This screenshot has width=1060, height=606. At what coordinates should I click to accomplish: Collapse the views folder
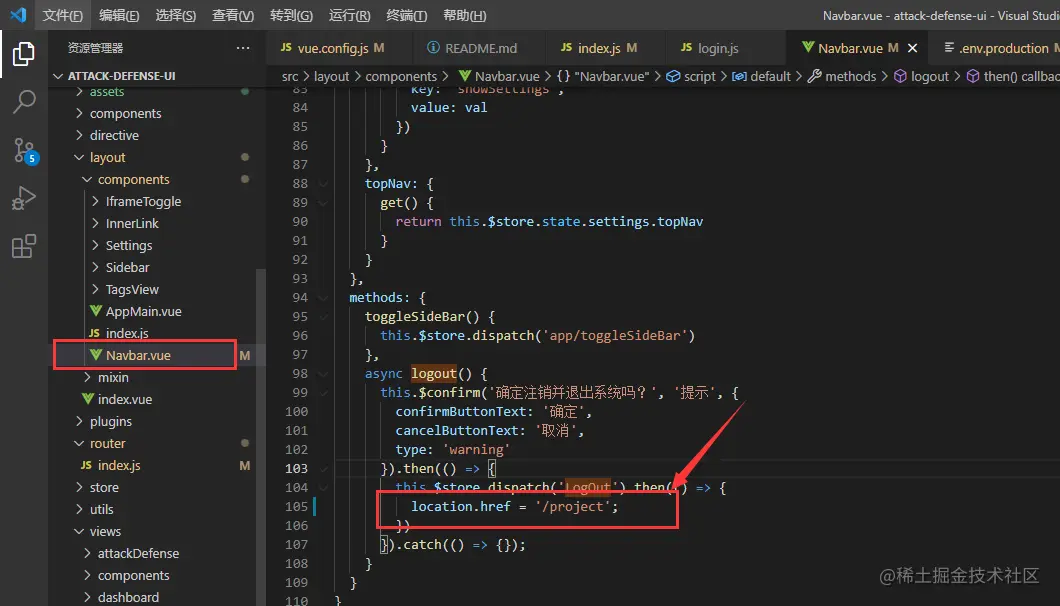105,532
